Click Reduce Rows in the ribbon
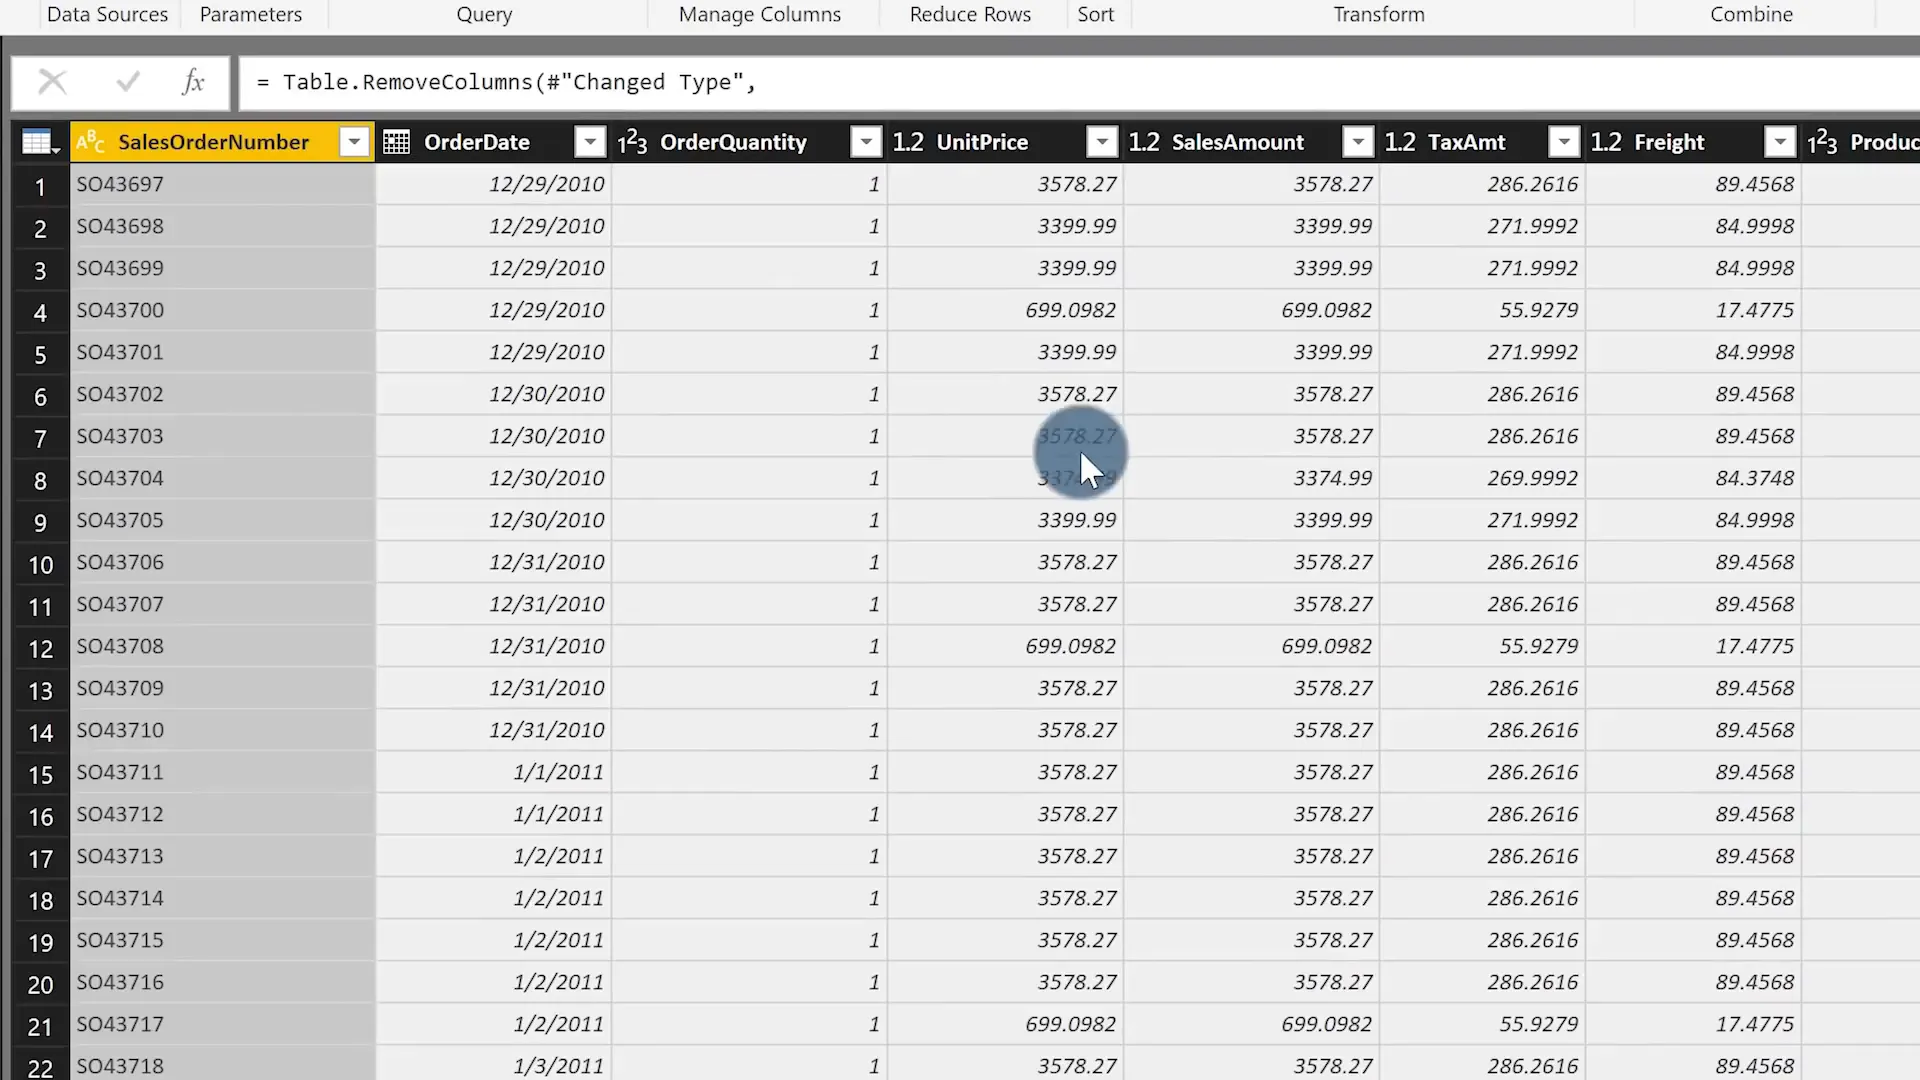Image resolution: width=1920 pixels, height=1080 pixels. [969, 14]
